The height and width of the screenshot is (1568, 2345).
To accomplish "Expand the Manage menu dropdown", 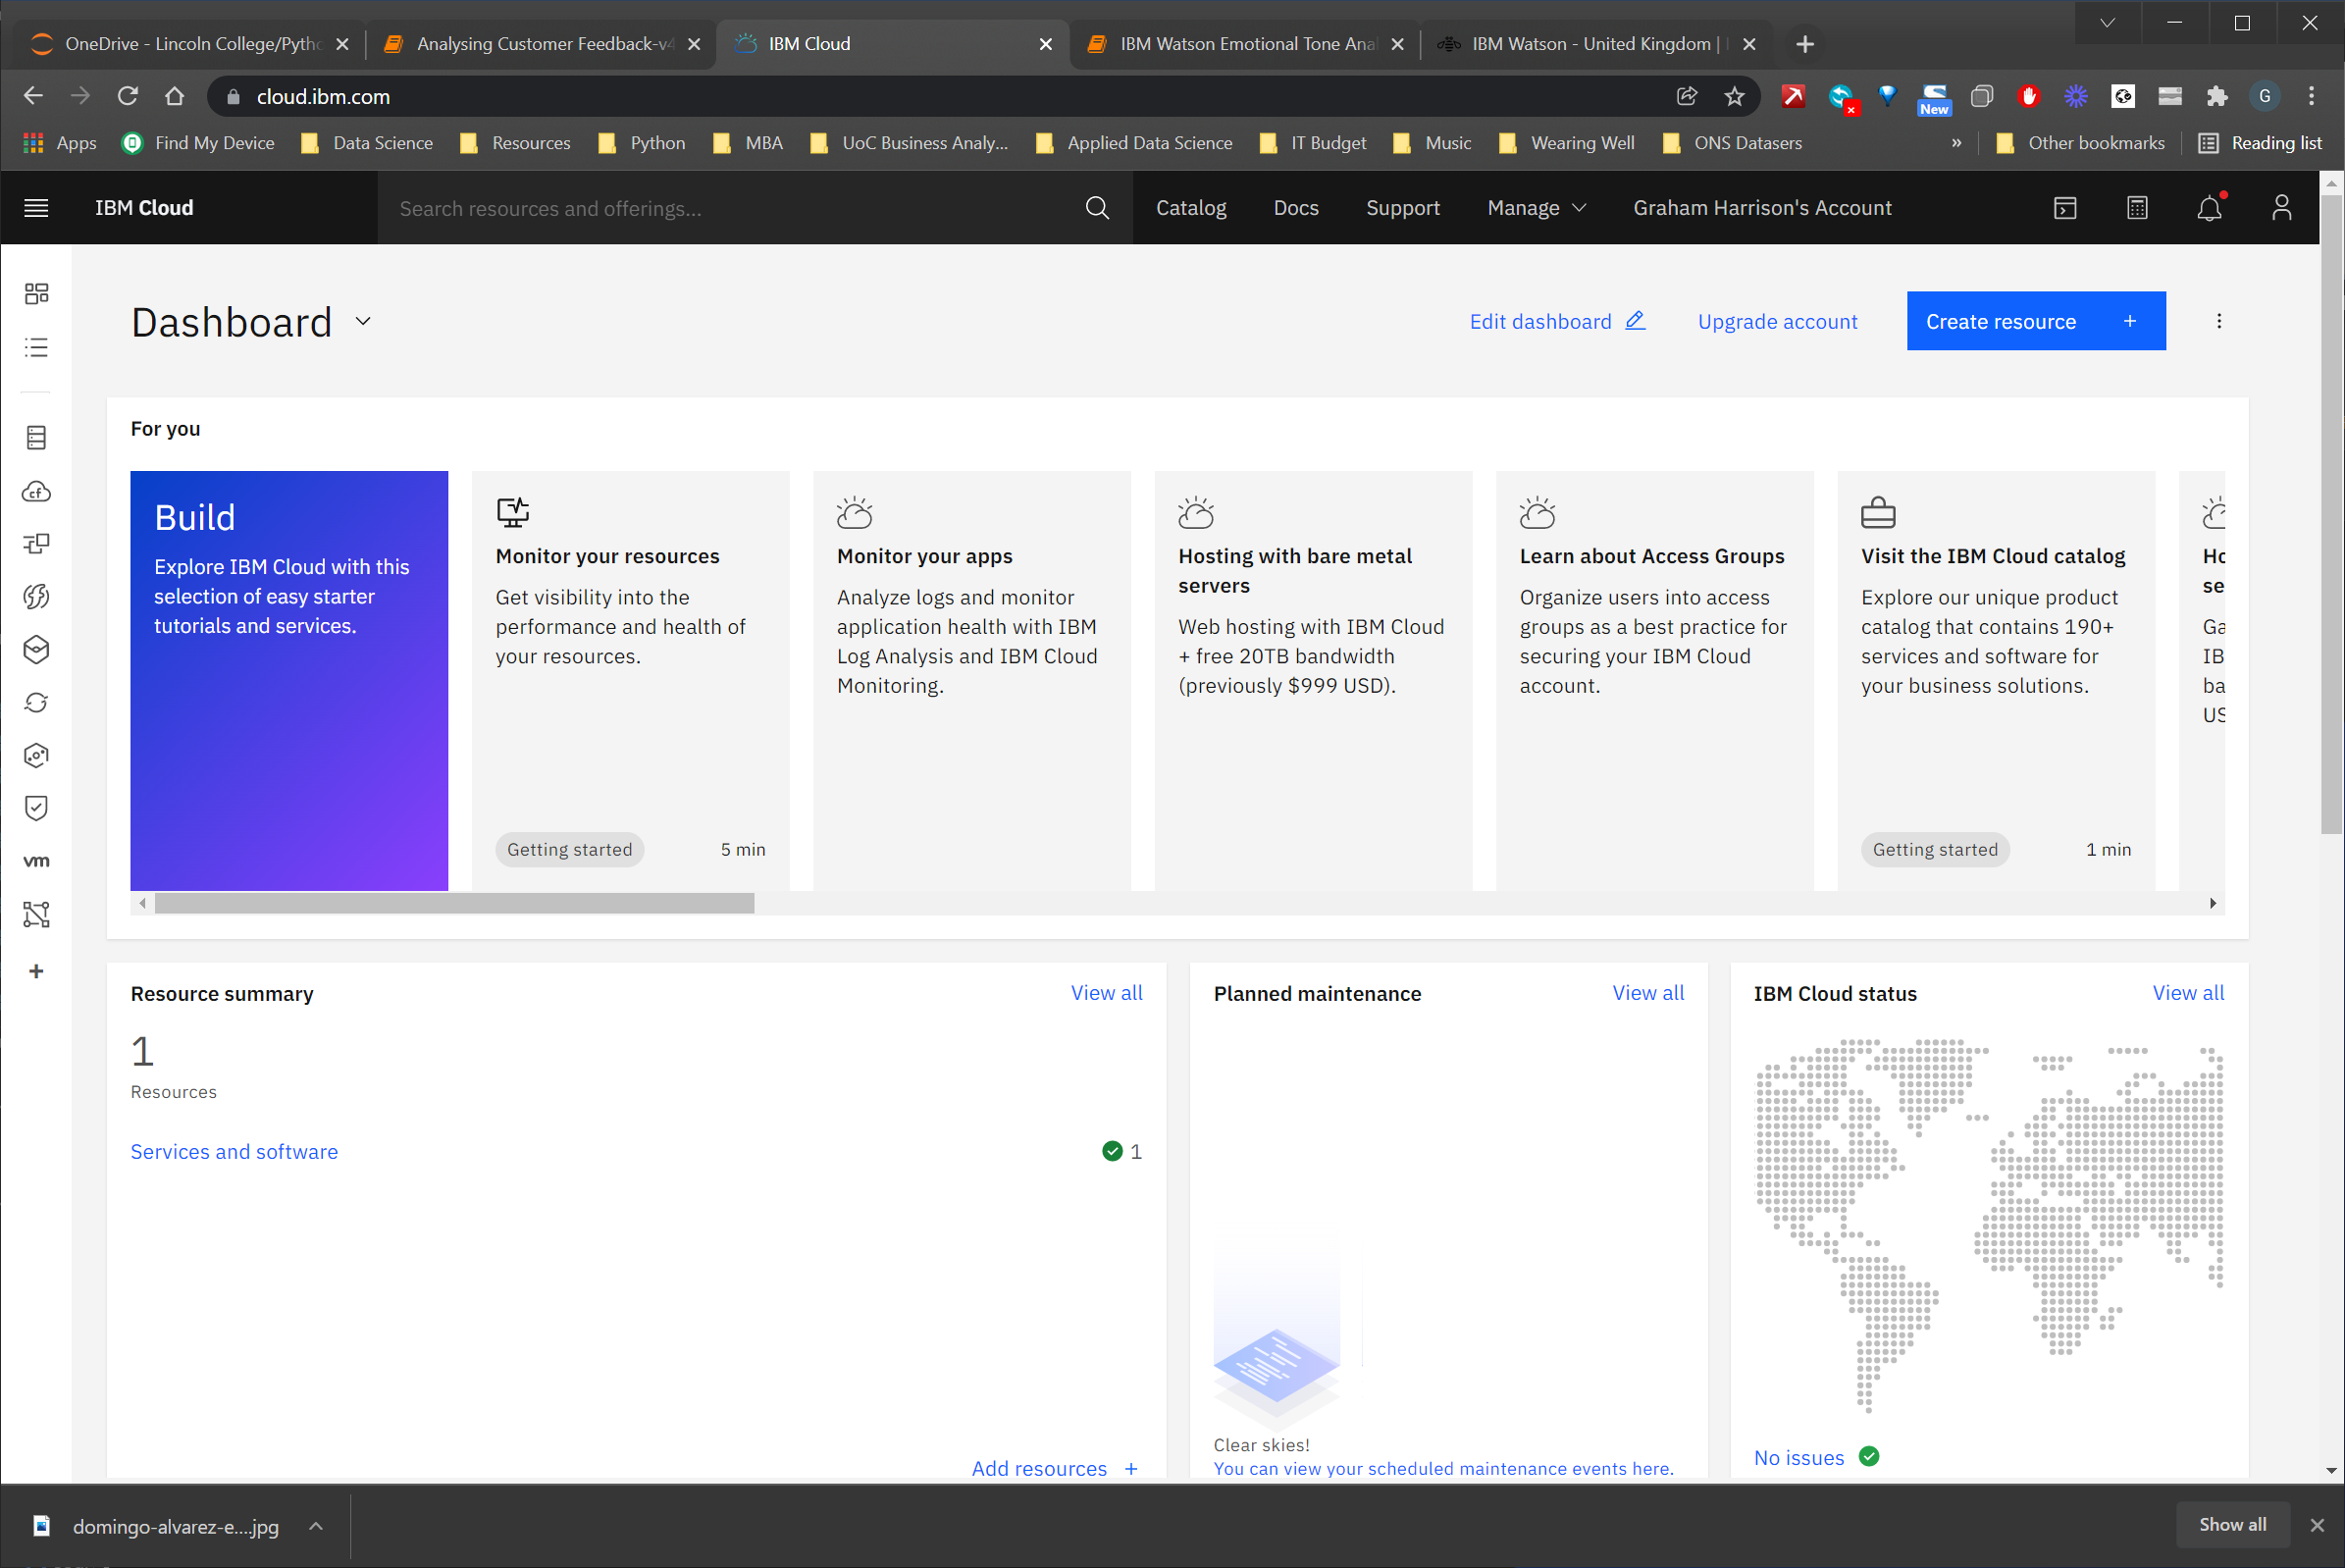I will coord(1536,208).
